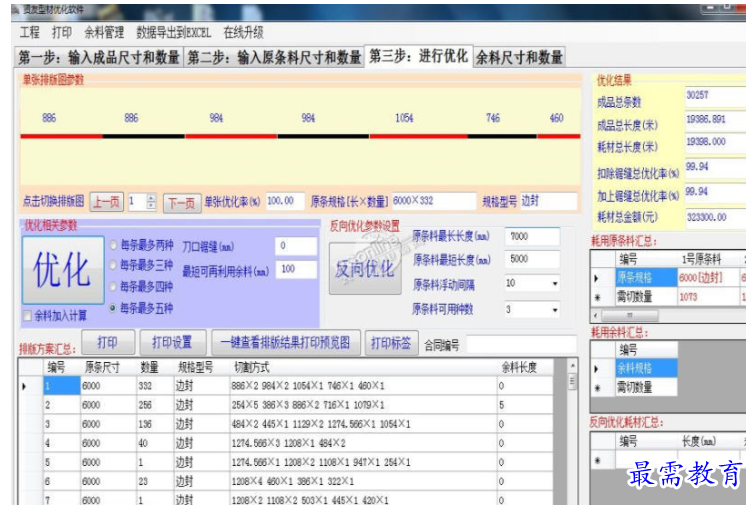Screen dimensions: 751x505
Task: Click 最短可再利用余料 input field
Action: tap(296, 269)
